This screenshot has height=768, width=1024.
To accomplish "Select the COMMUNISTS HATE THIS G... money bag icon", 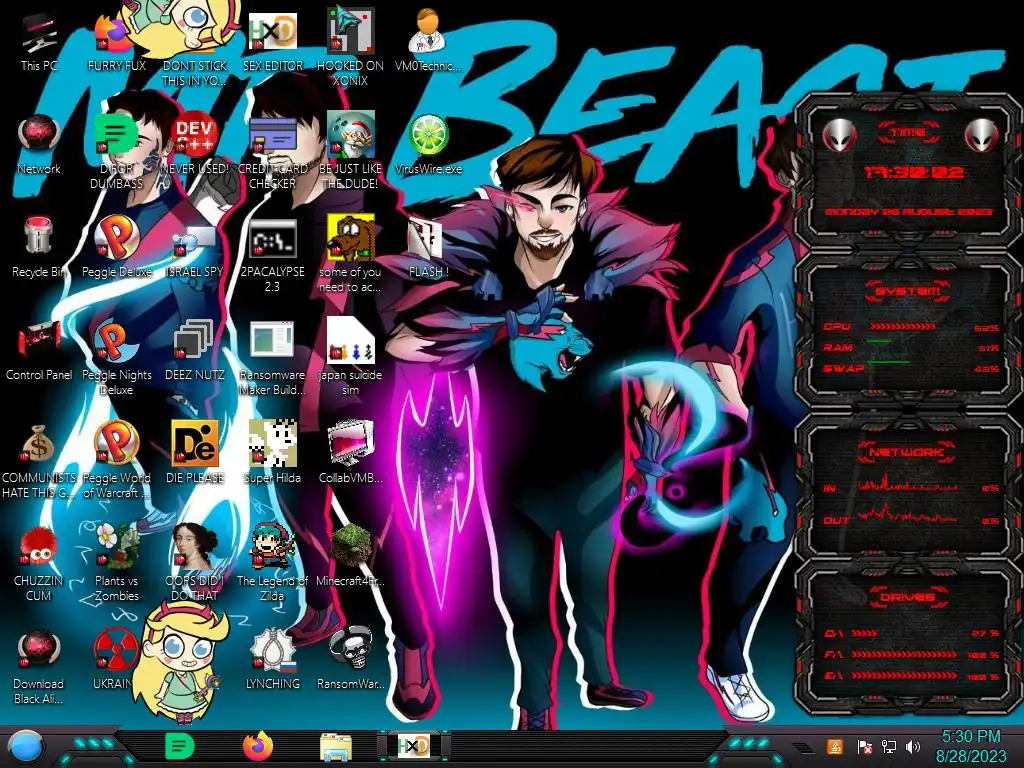I will tap(39, 461).
